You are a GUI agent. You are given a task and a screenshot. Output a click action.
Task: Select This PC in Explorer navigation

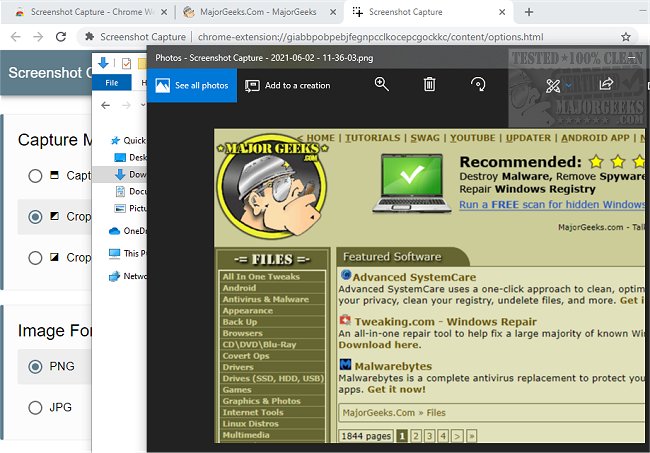click(x=128, y=253)
